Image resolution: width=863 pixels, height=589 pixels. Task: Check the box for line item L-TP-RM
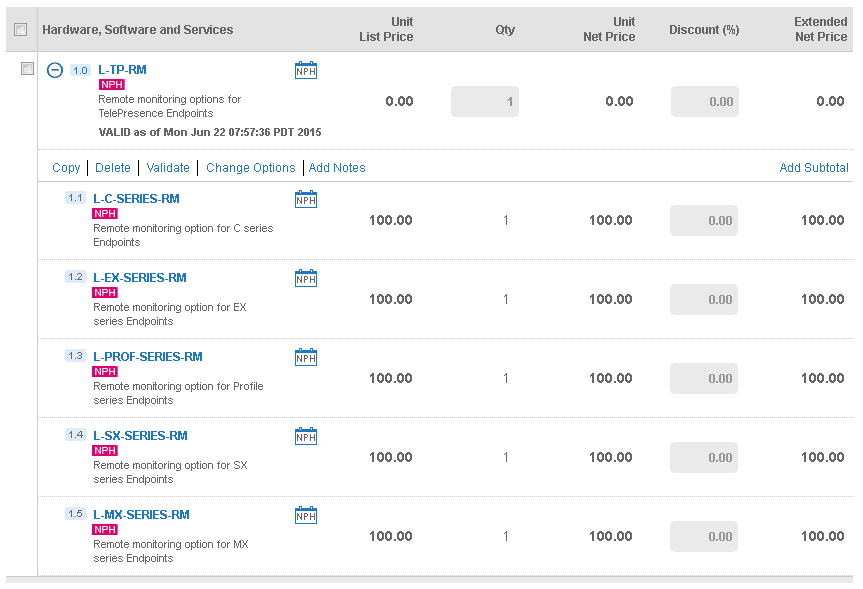pos(27,69)
